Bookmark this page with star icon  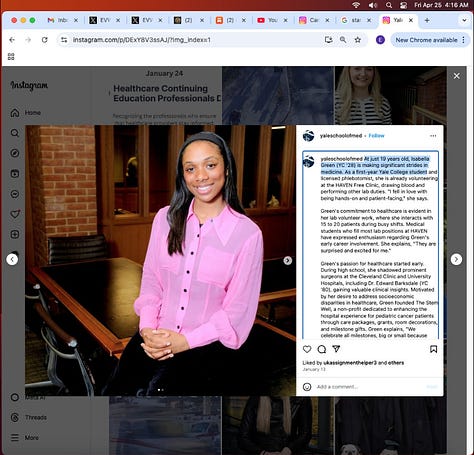point(358,40)
